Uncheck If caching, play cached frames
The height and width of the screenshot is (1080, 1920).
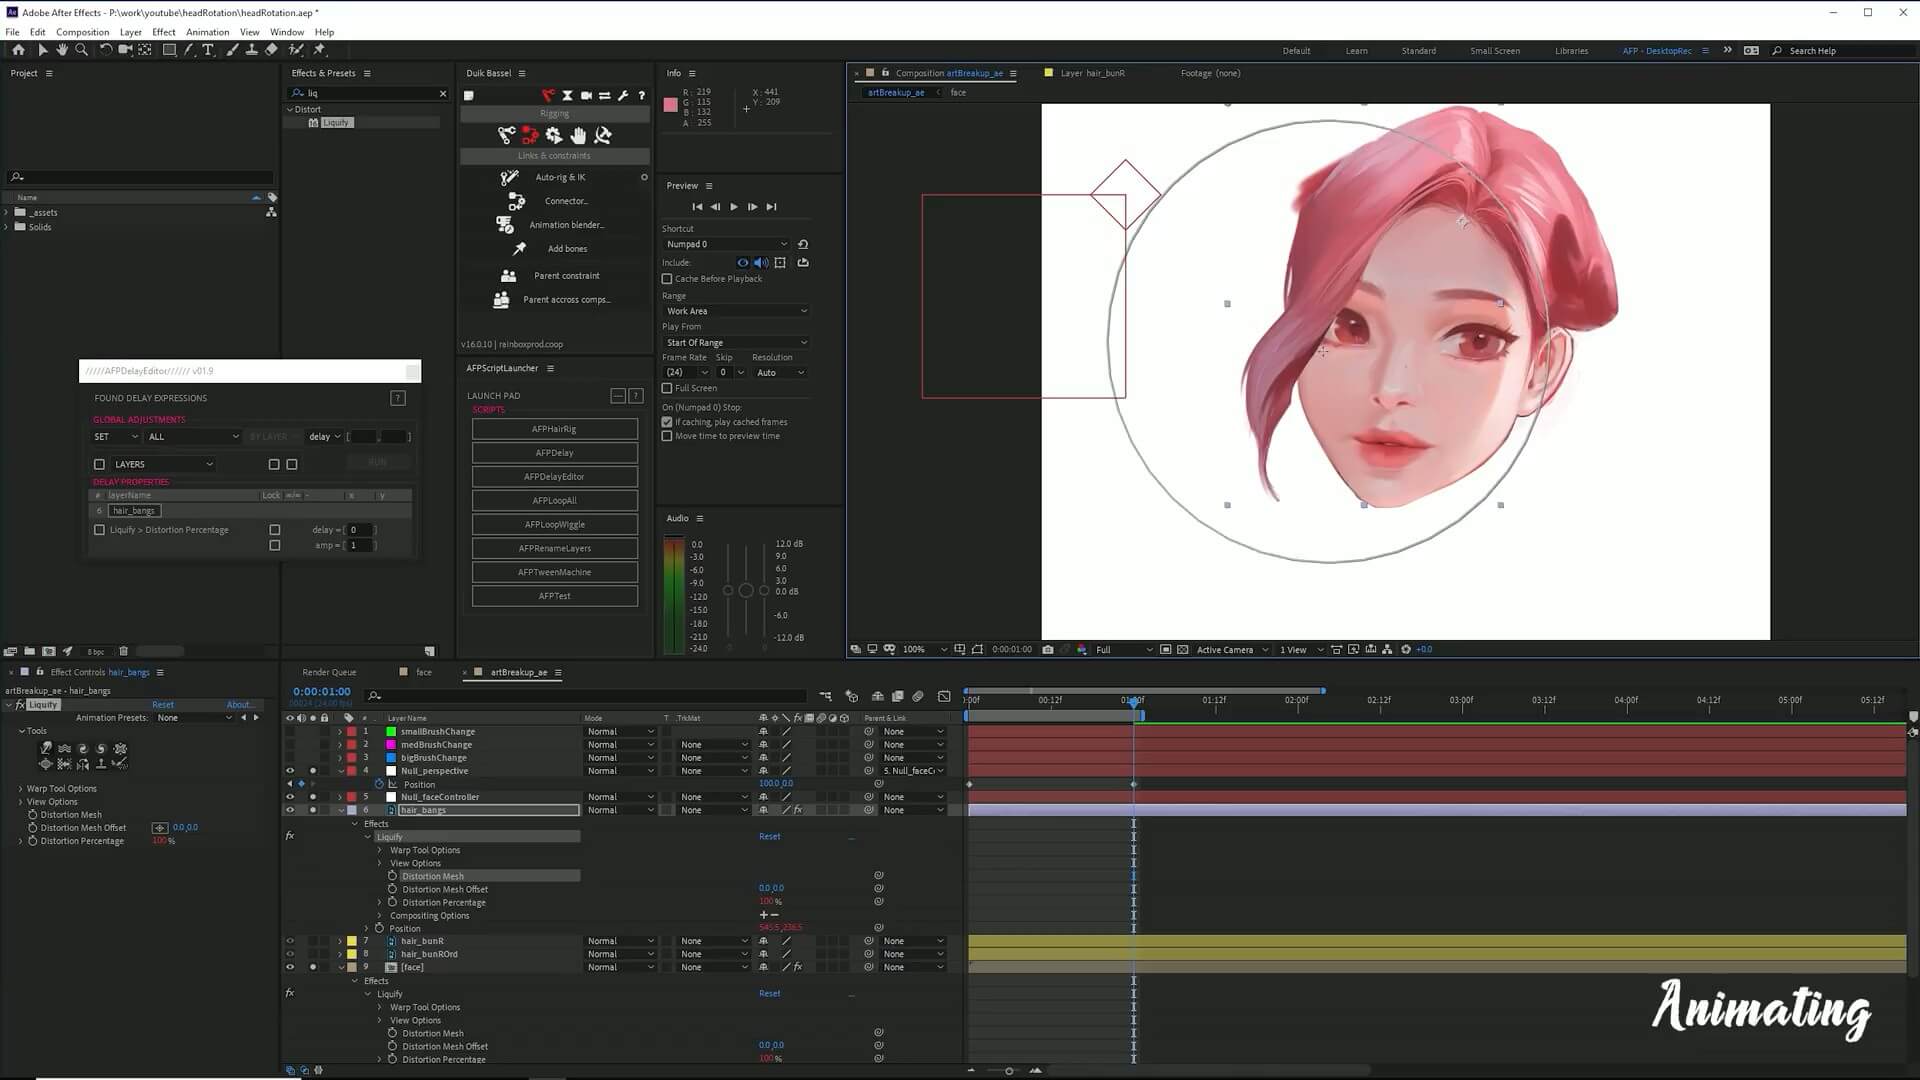point(667,422)
